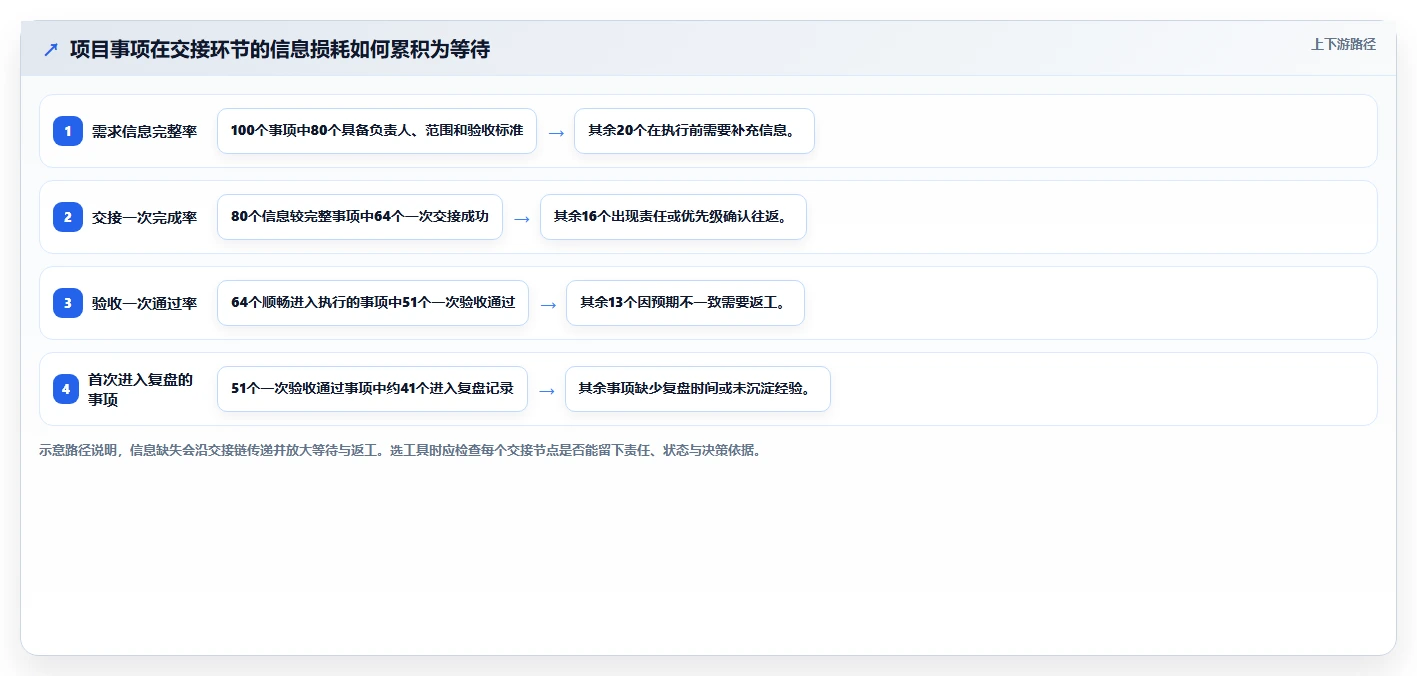Click the 上下游路径 label at top right
Image resolution: width=1417 pixels, height=676 pixels.
pyautogui.click(x=1343, y=44)
